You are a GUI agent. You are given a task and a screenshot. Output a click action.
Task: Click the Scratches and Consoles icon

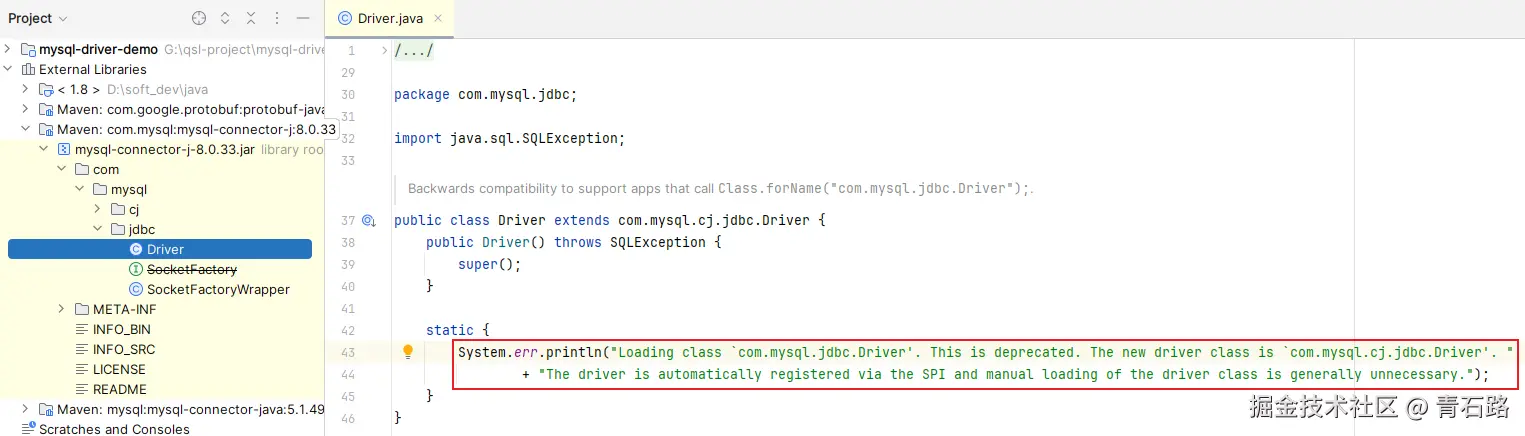point(28,429)
